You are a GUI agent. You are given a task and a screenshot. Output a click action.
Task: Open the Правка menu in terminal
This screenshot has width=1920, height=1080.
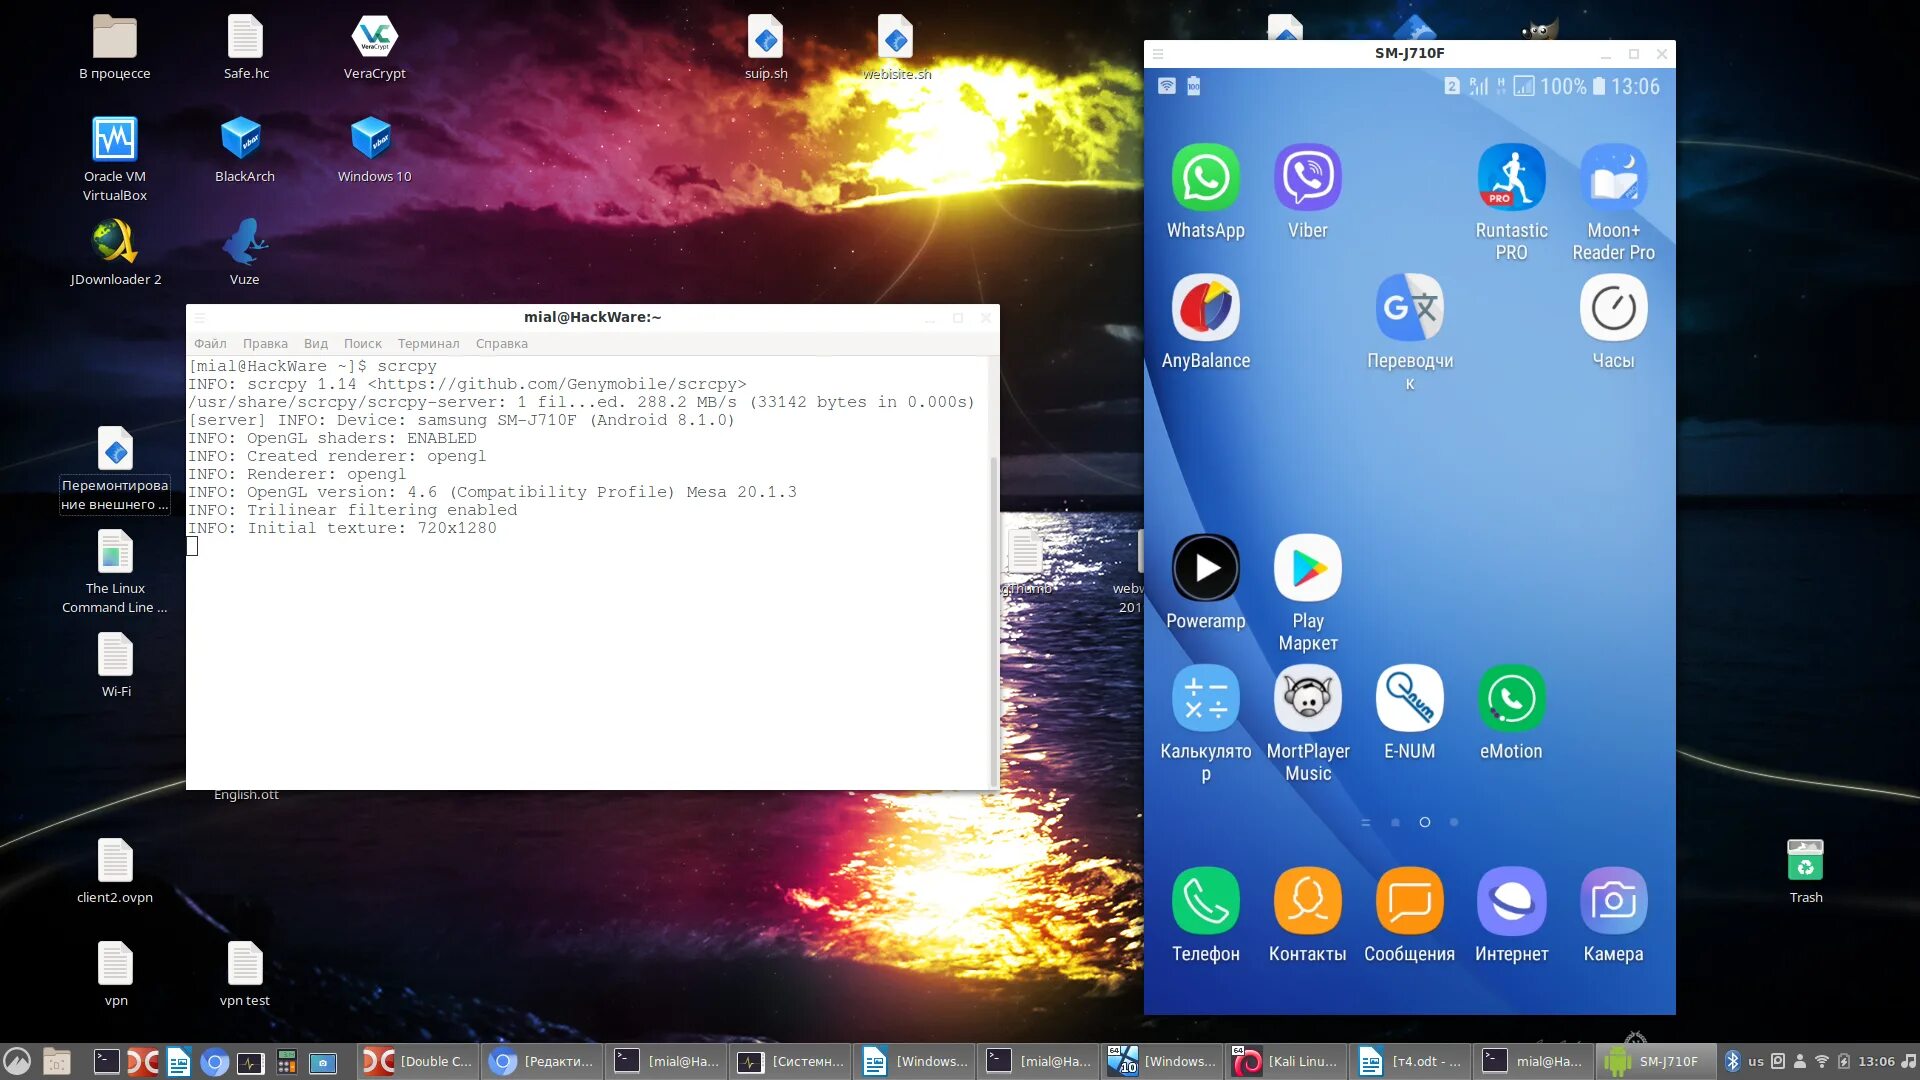(265, 343)
